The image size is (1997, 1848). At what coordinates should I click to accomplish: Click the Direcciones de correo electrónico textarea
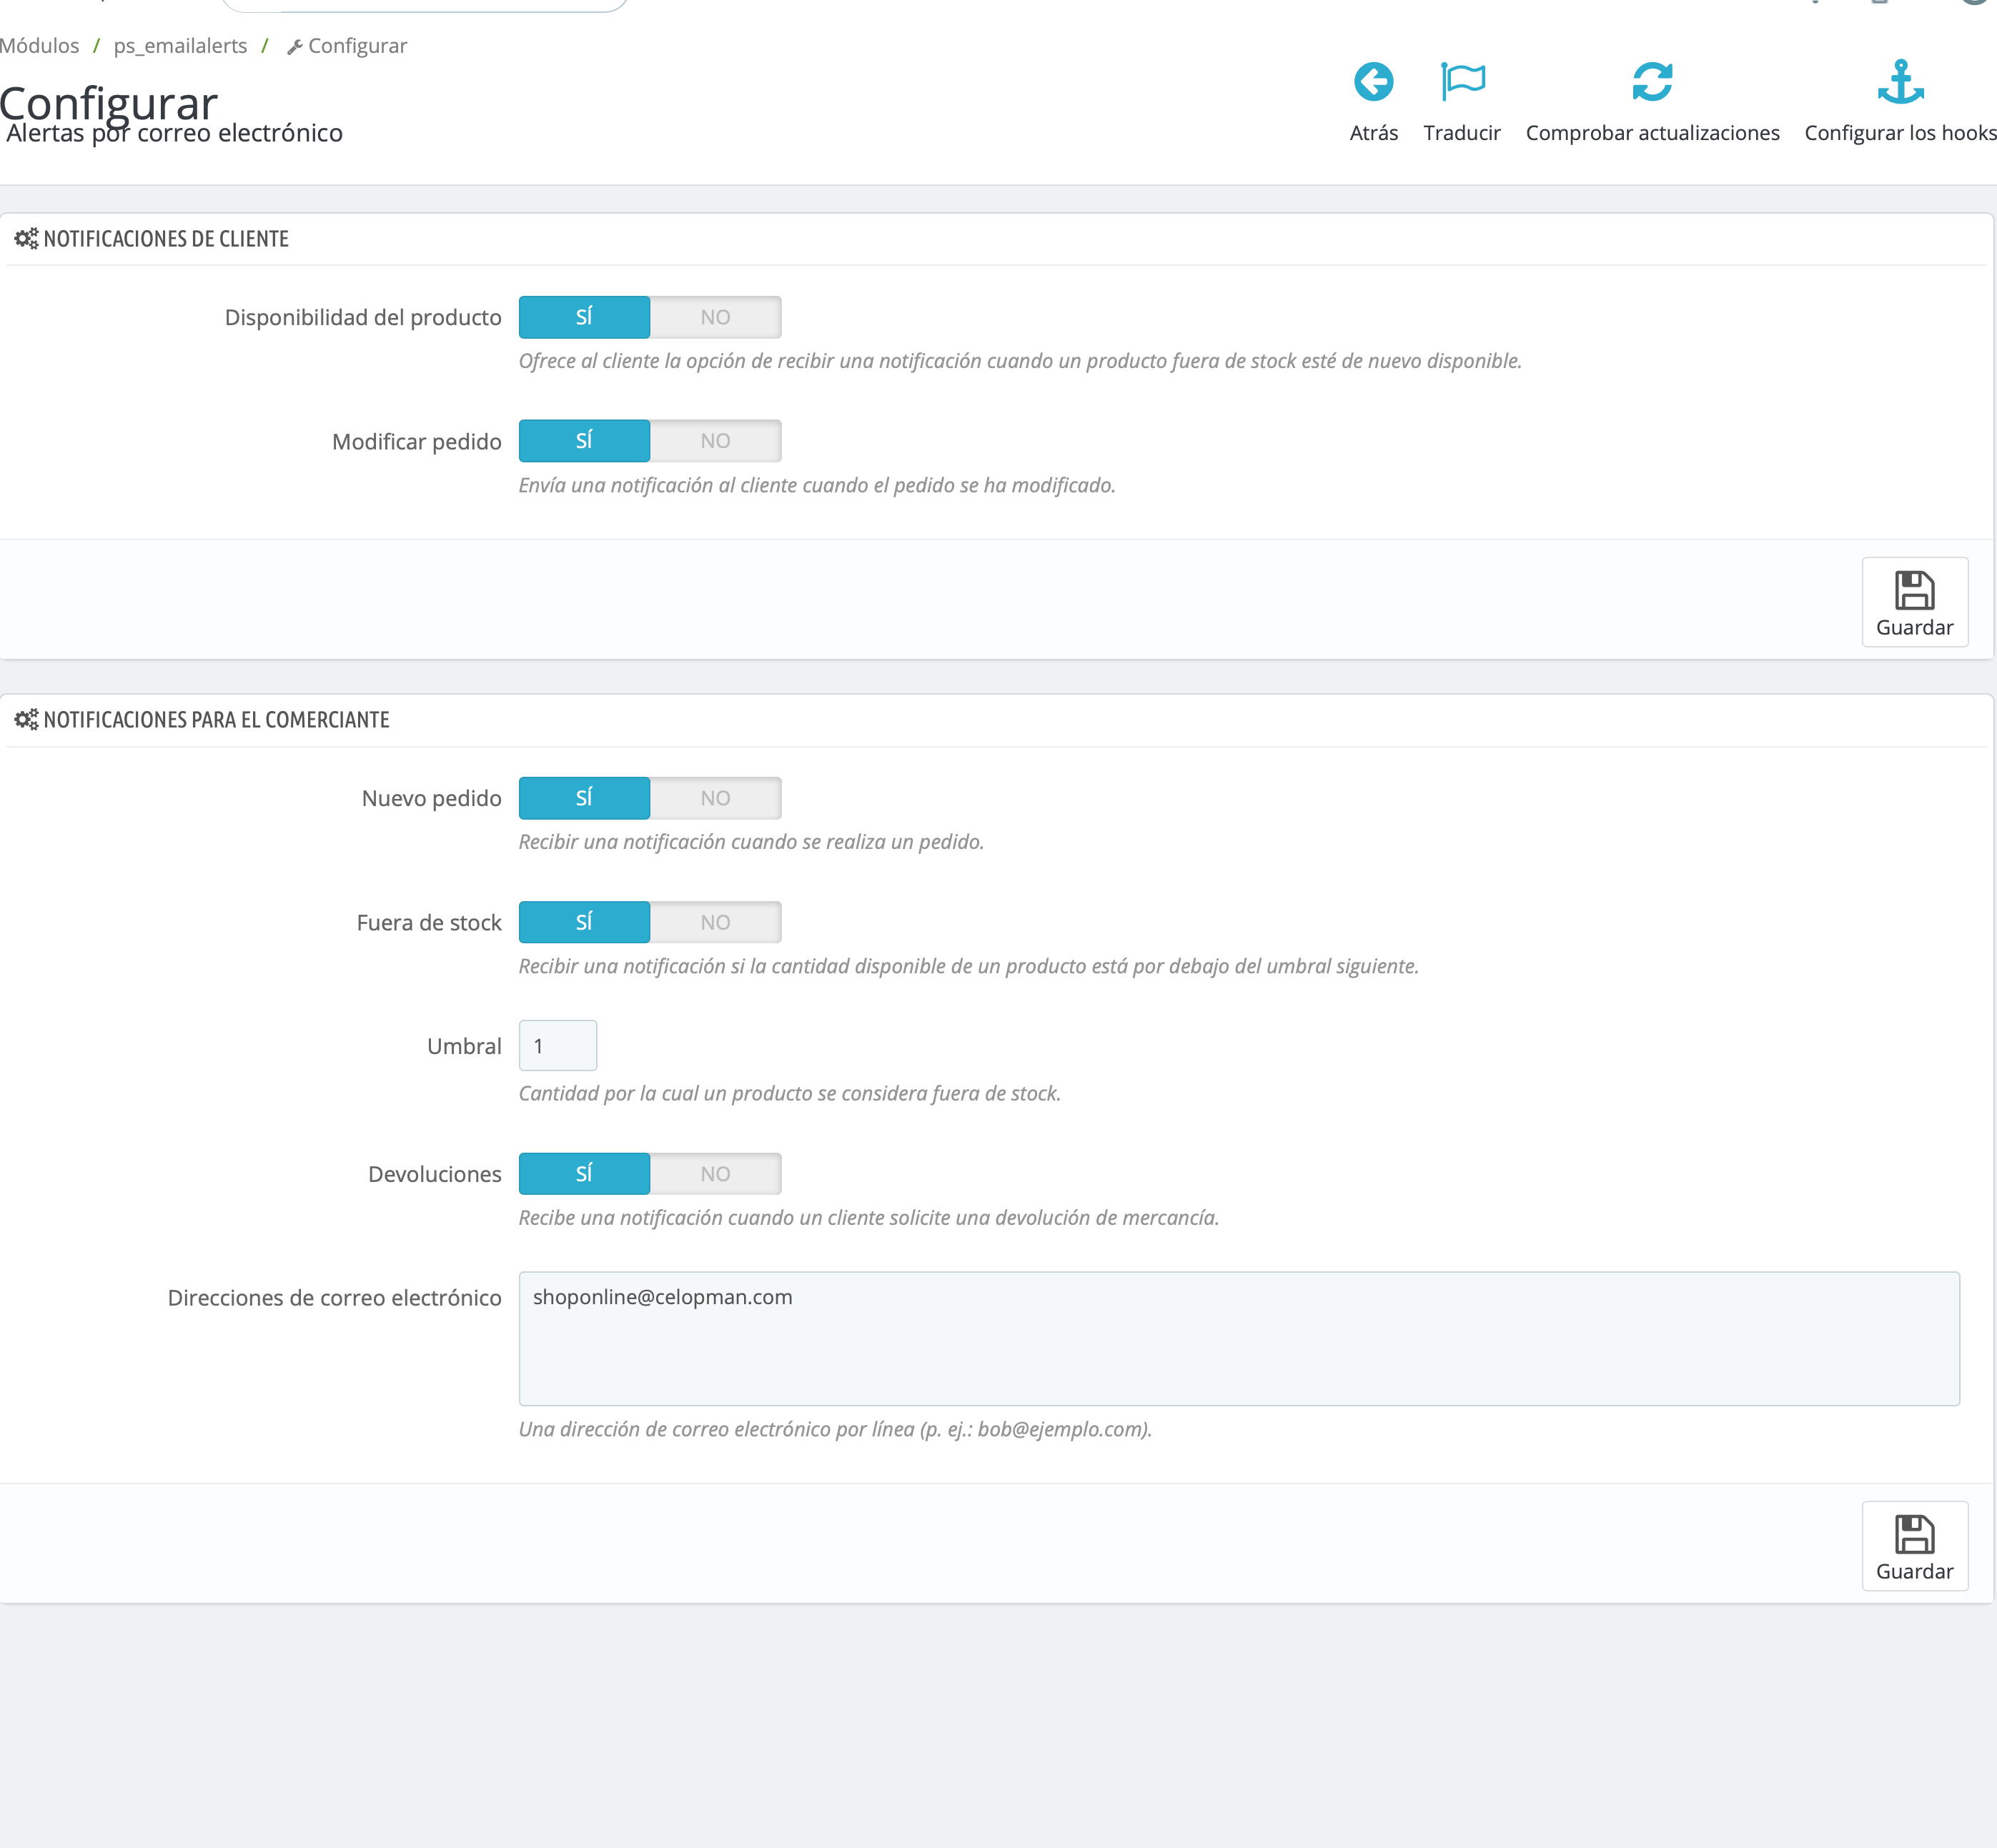click(1239, 1339)
